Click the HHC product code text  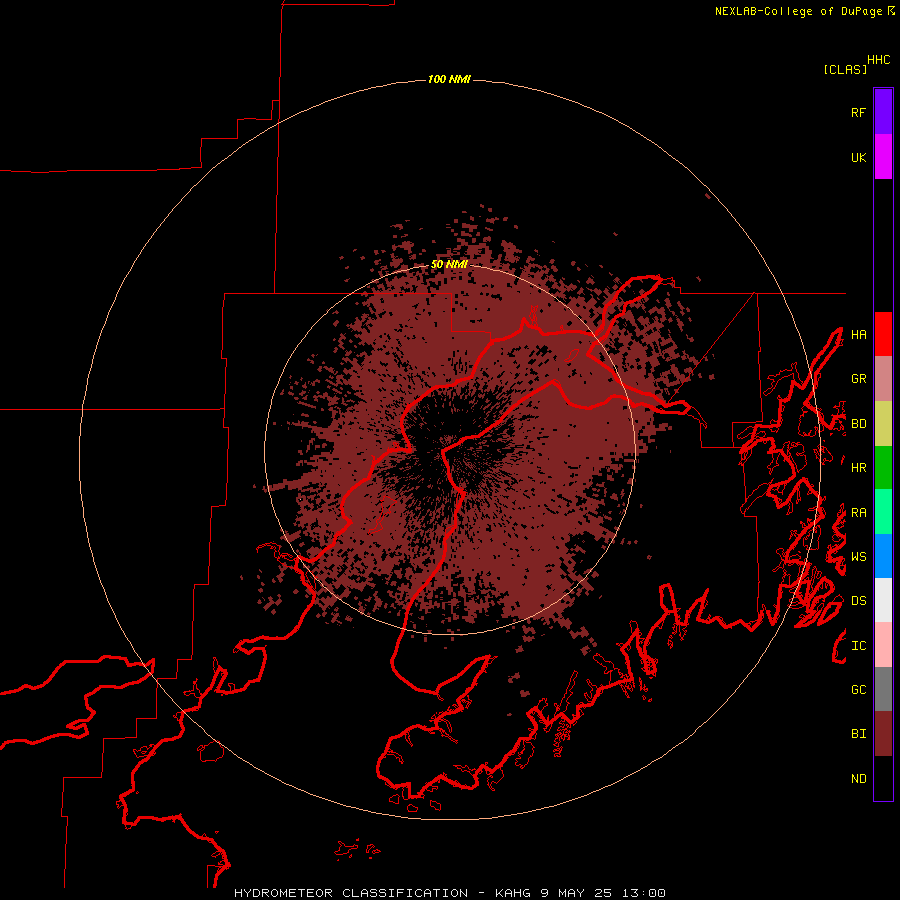tap(878, 60)
